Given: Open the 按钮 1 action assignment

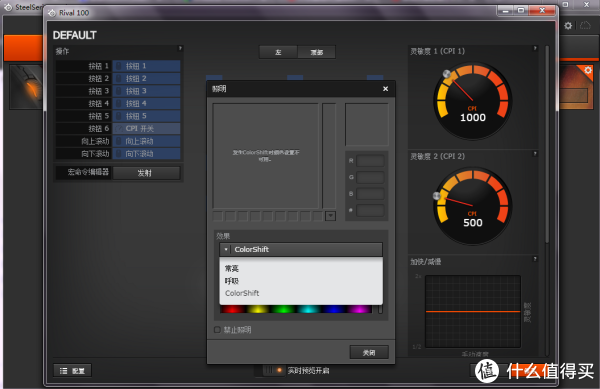Looking at the screenshot, I should click(146, 66).
